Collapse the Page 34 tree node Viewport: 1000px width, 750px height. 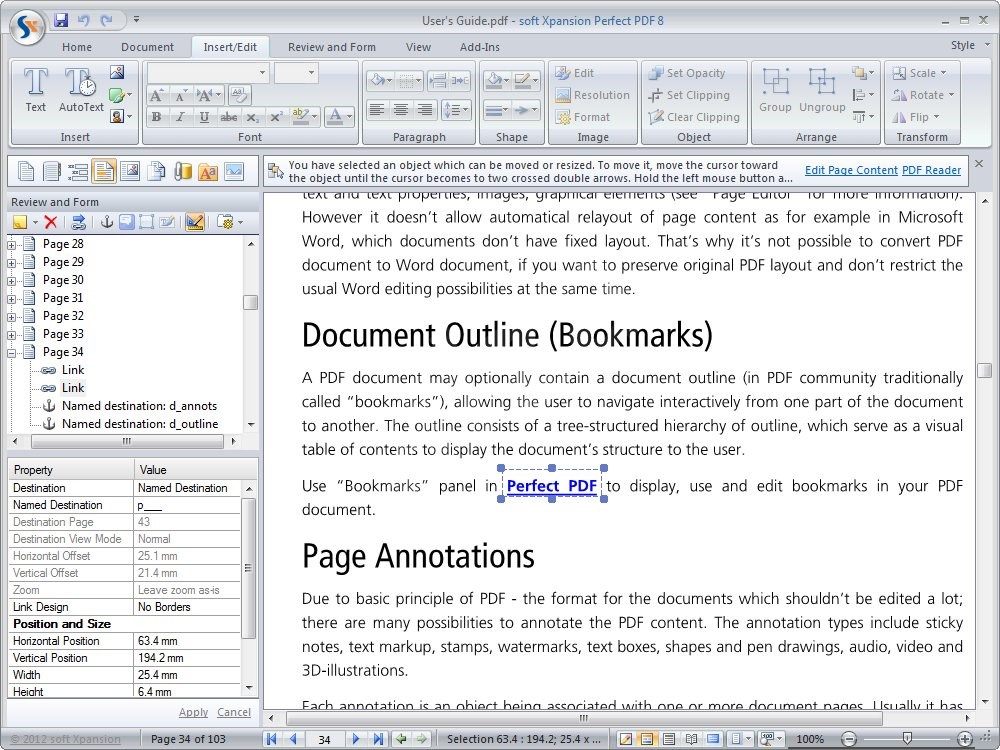tap(11, 353)
